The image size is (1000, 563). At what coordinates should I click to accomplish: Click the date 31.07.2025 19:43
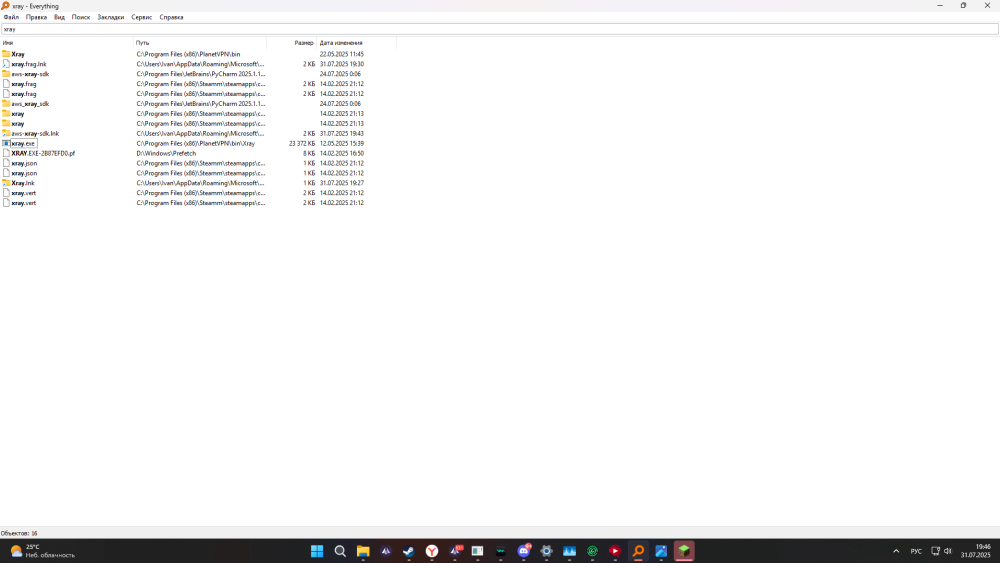click(342, 133)
